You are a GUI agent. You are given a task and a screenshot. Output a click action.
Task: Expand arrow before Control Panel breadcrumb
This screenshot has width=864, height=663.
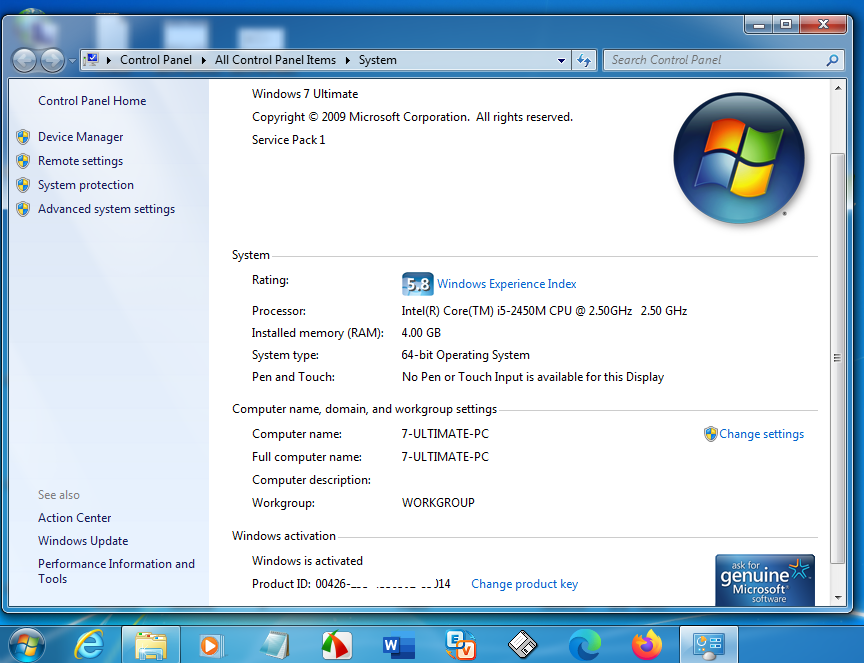109,60
